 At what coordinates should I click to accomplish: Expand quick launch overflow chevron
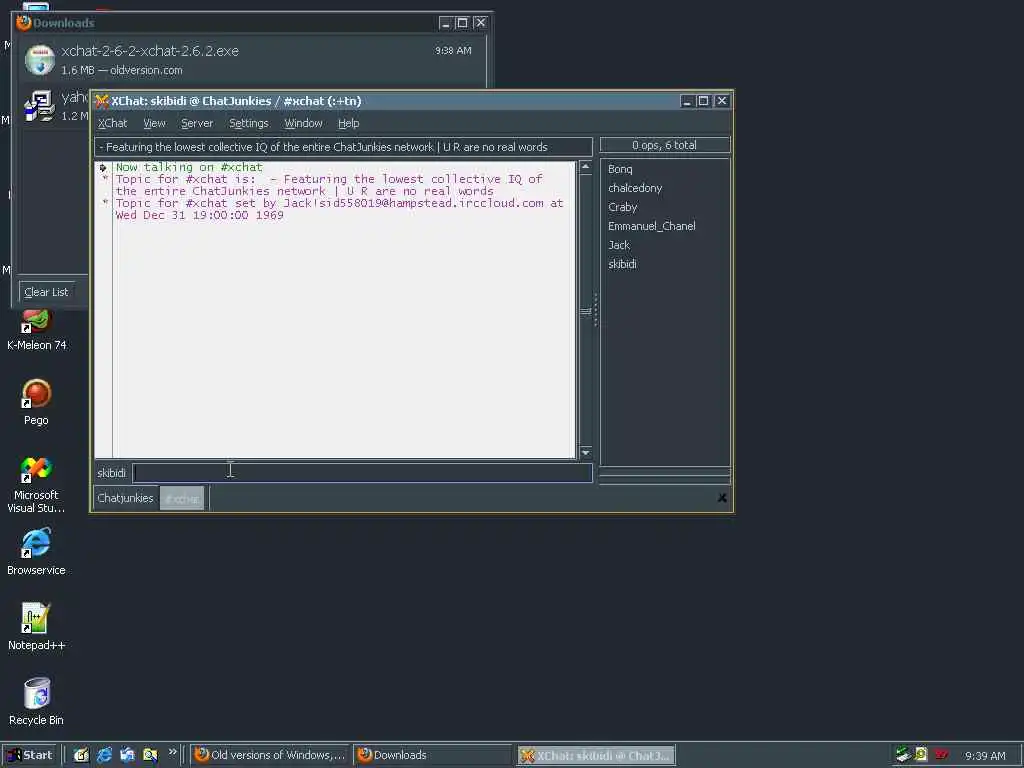click(172, 752)
